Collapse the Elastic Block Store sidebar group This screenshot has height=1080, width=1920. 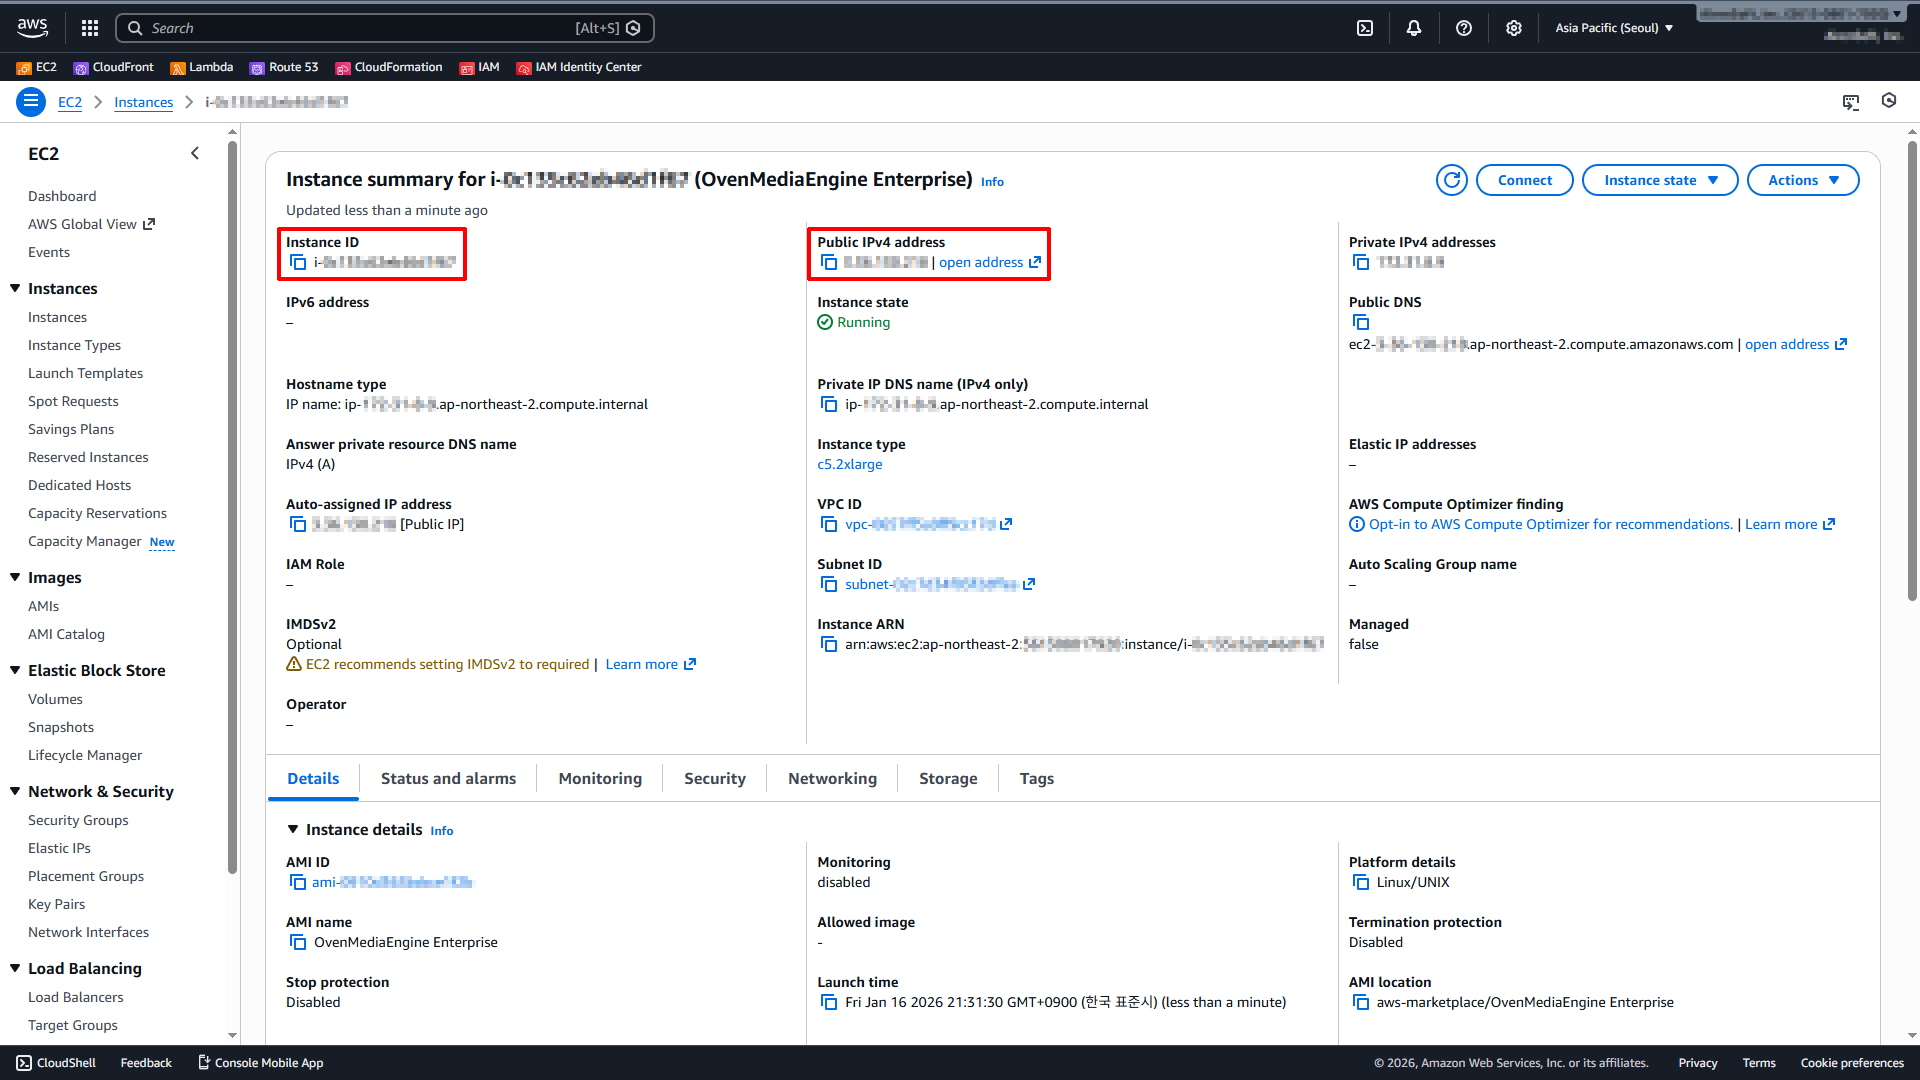(x=15, y=670)
